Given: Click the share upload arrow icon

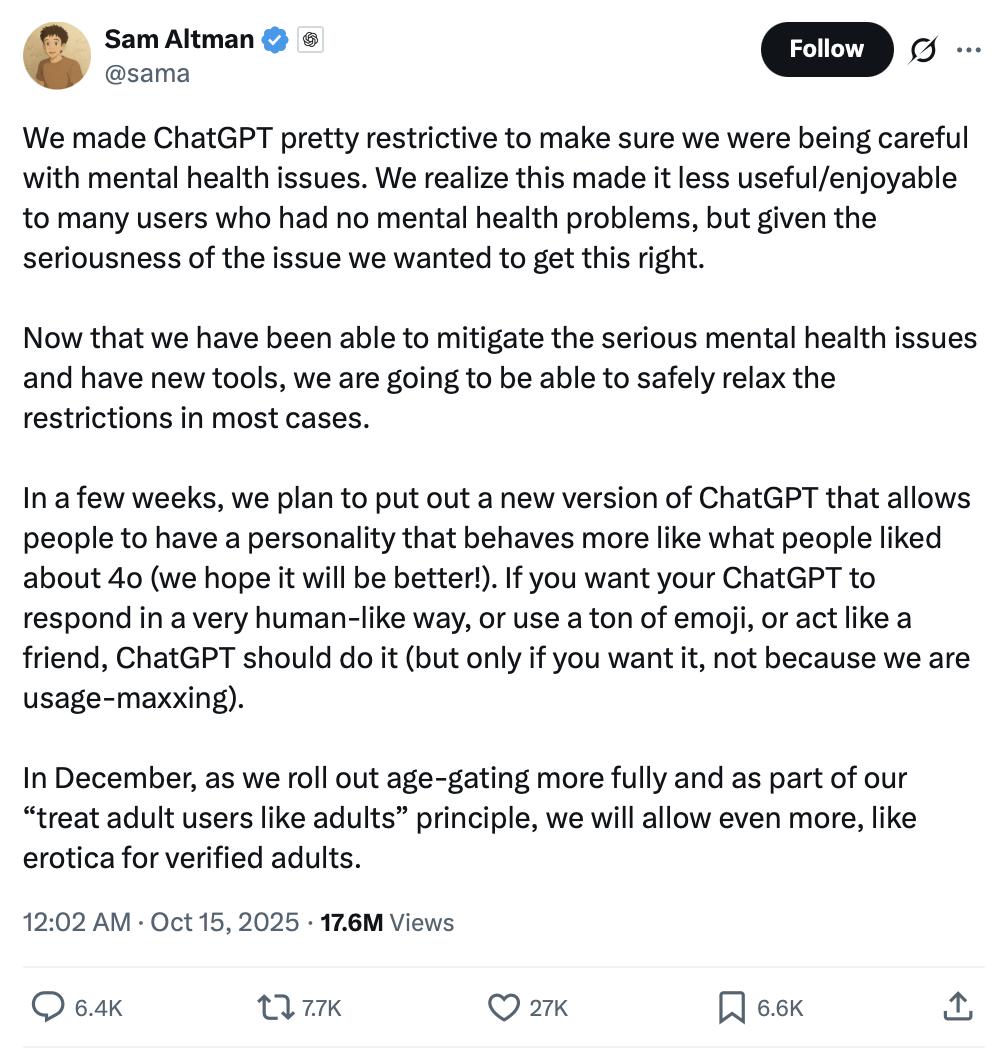Looking at the screenshot, I should 957,1006.
